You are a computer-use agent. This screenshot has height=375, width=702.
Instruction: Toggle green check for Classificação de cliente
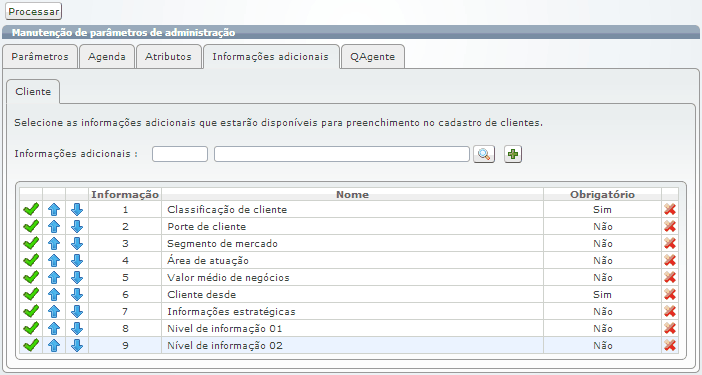tap(31, 209)
